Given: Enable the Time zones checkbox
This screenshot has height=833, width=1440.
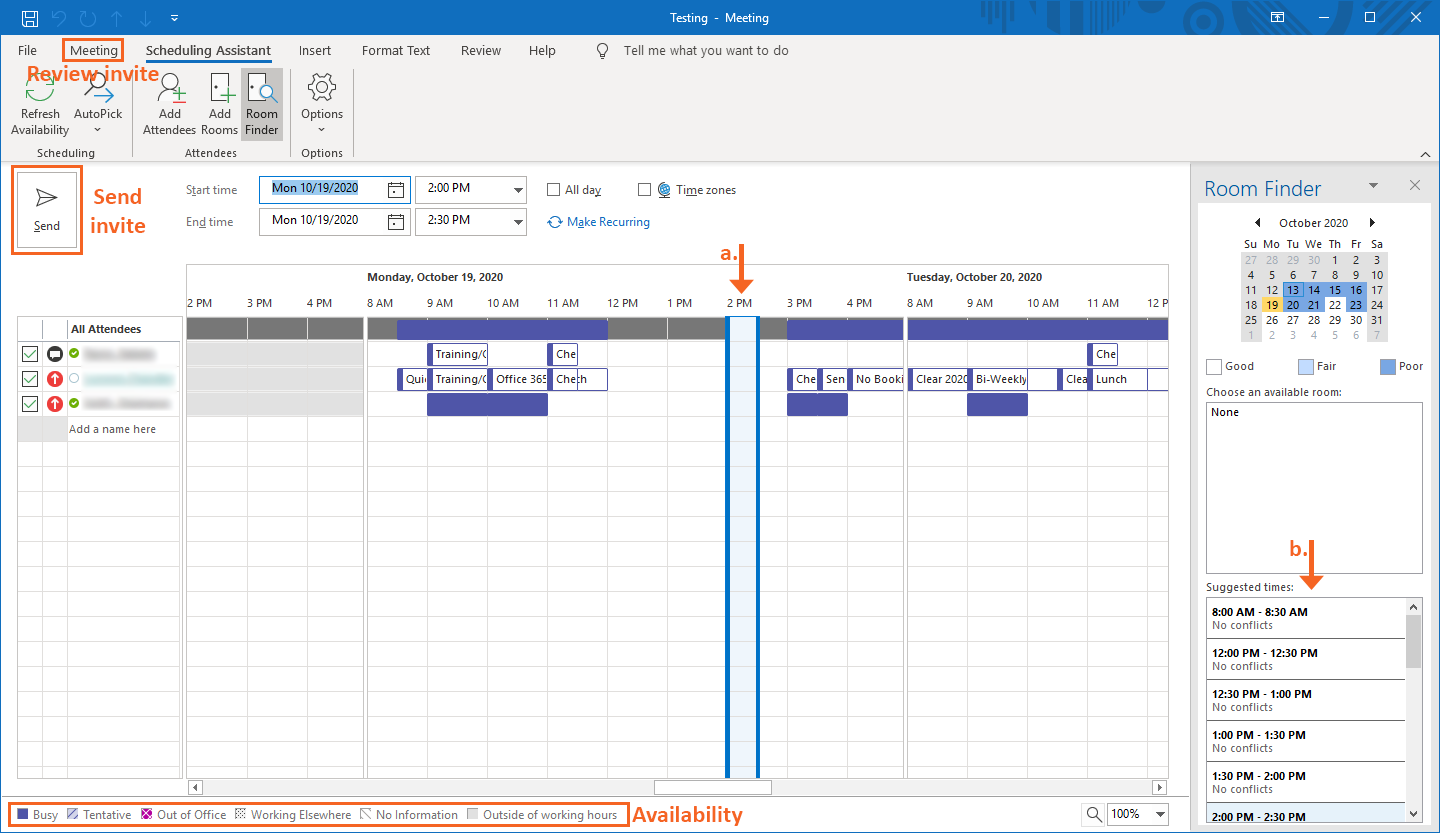Looking at the screenshot, I should pyautogui.click(x=645, y=189).
